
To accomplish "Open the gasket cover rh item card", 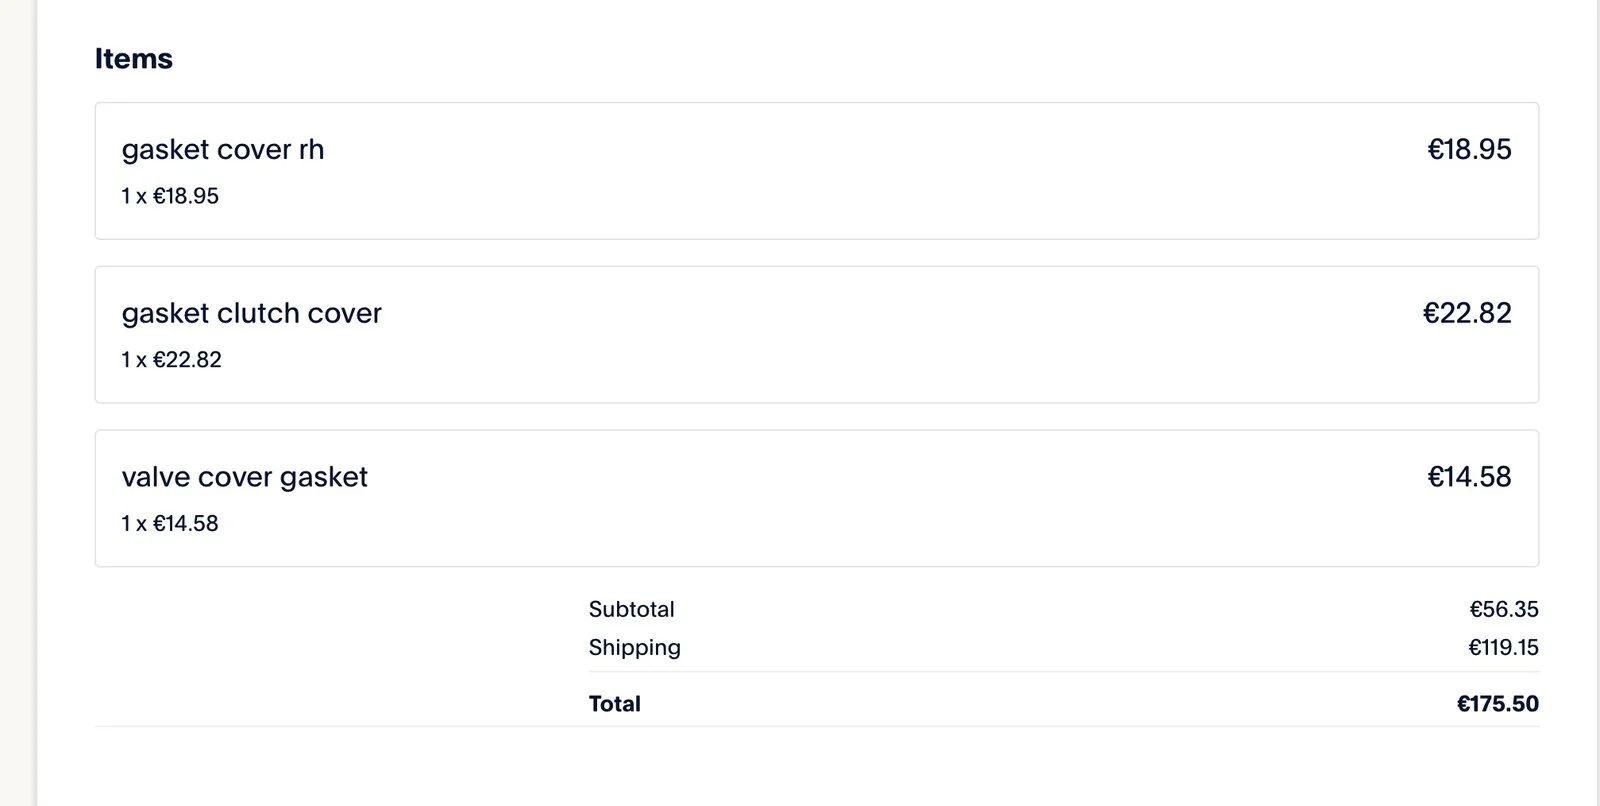I will 816,171.
